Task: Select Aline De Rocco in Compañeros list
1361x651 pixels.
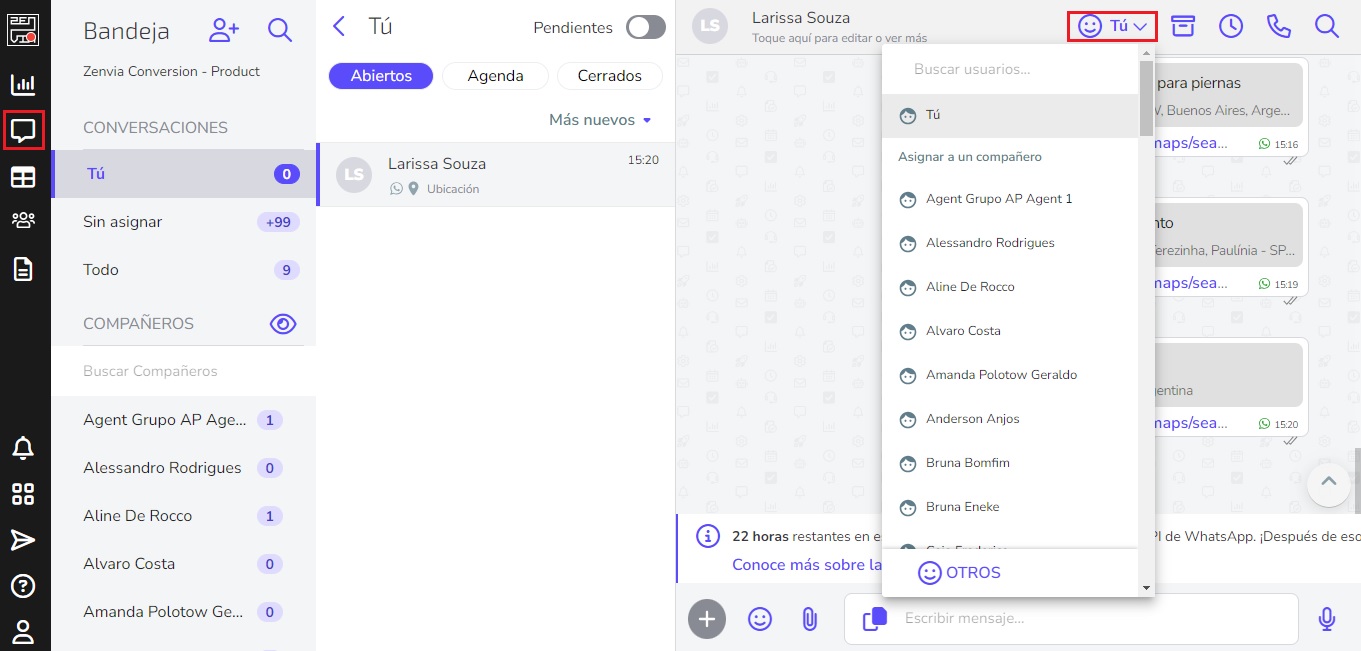Action: click(x=184, y=516)
